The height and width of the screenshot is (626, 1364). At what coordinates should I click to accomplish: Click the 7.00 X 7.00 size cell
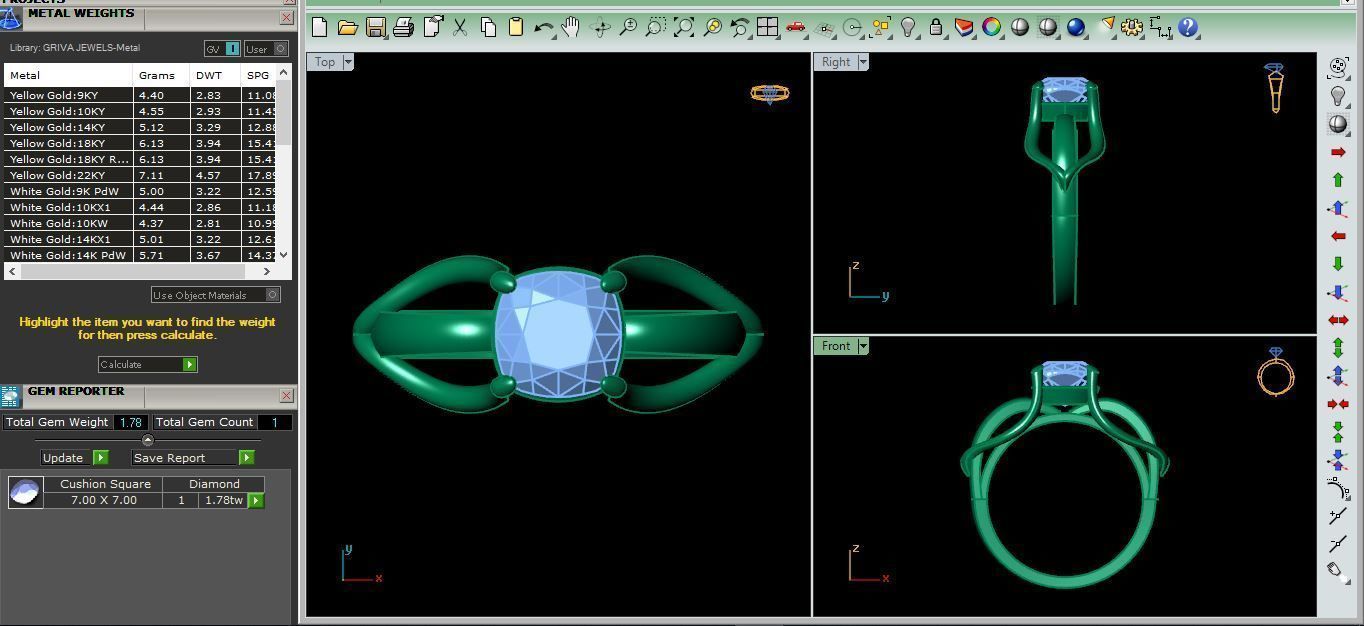click(104, 500)
